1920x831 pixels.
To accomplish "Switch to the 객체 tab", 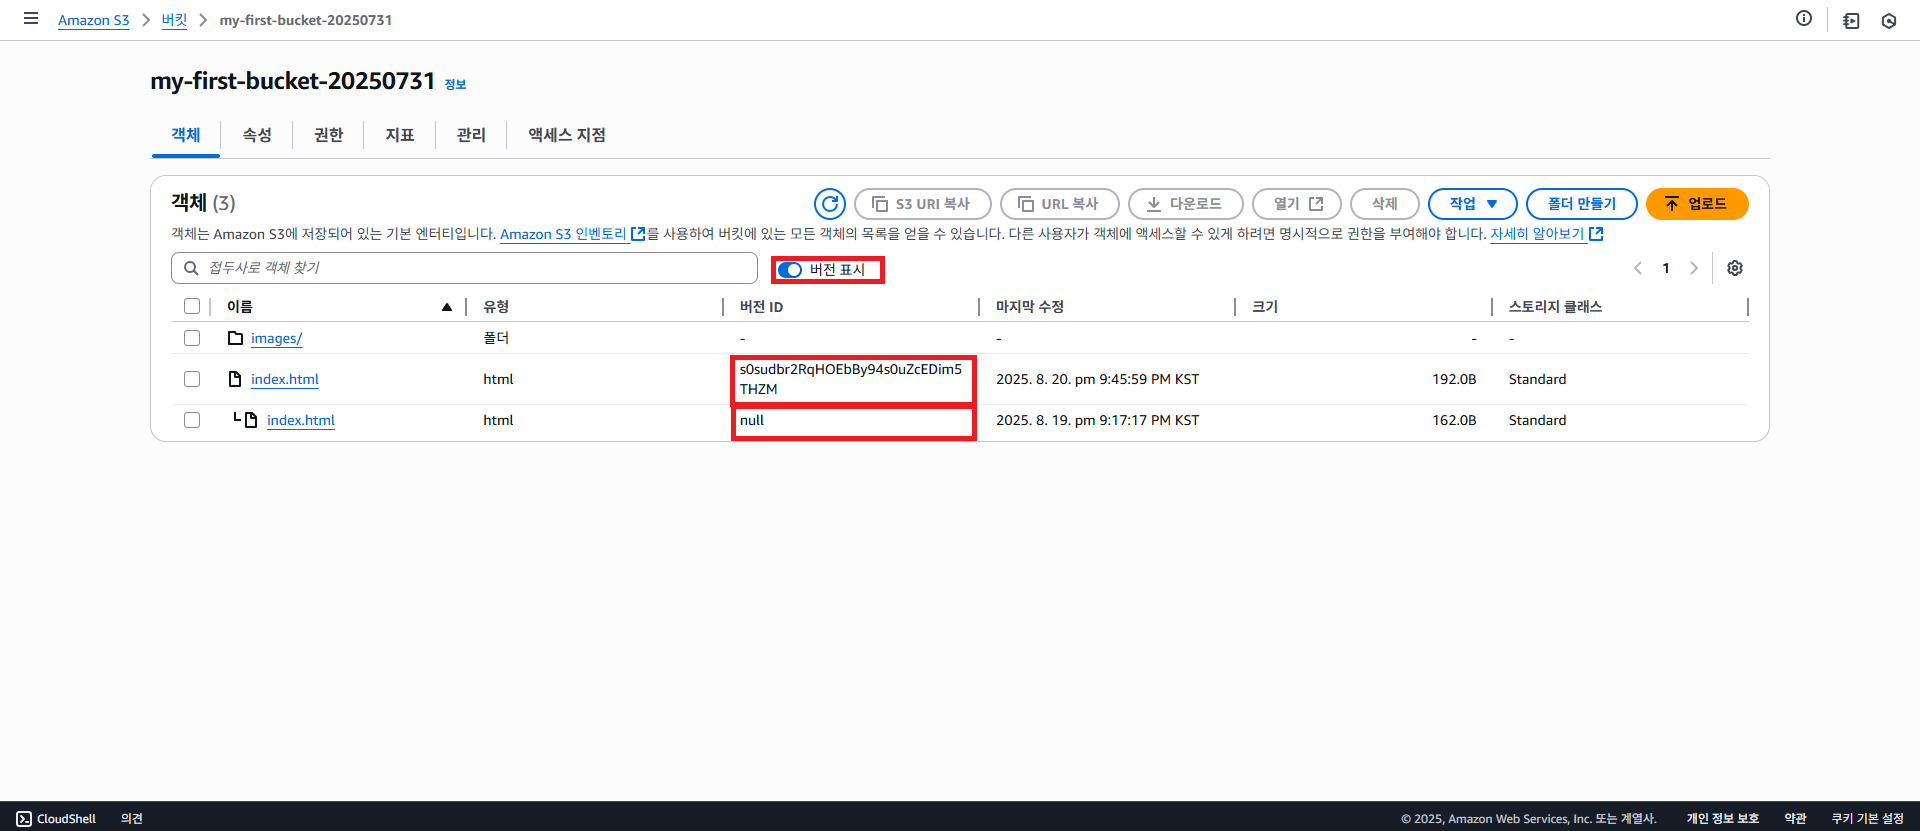I will [x=186, y=135].
